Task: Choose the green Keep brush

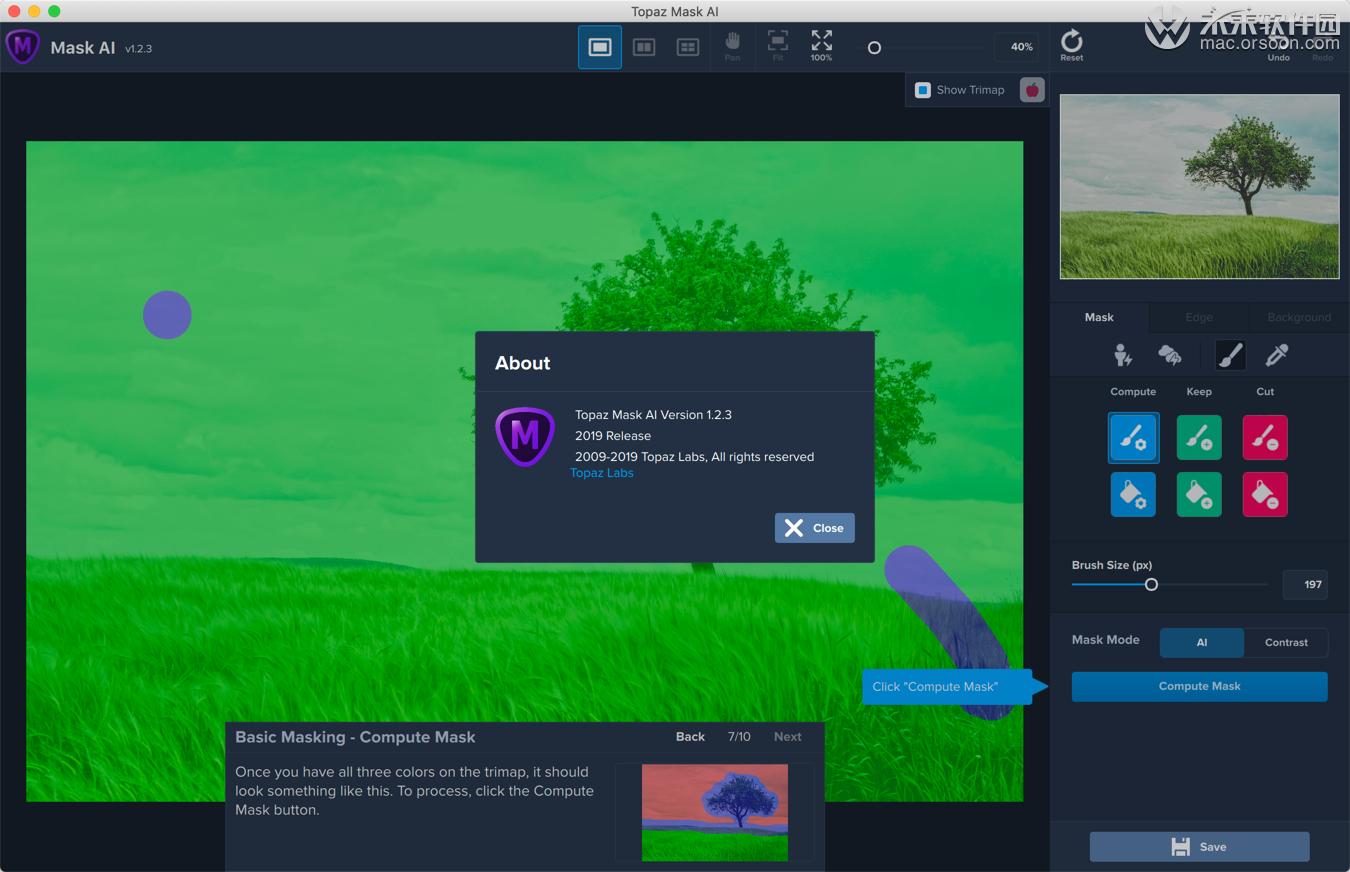Action: tap(1199, 438)
